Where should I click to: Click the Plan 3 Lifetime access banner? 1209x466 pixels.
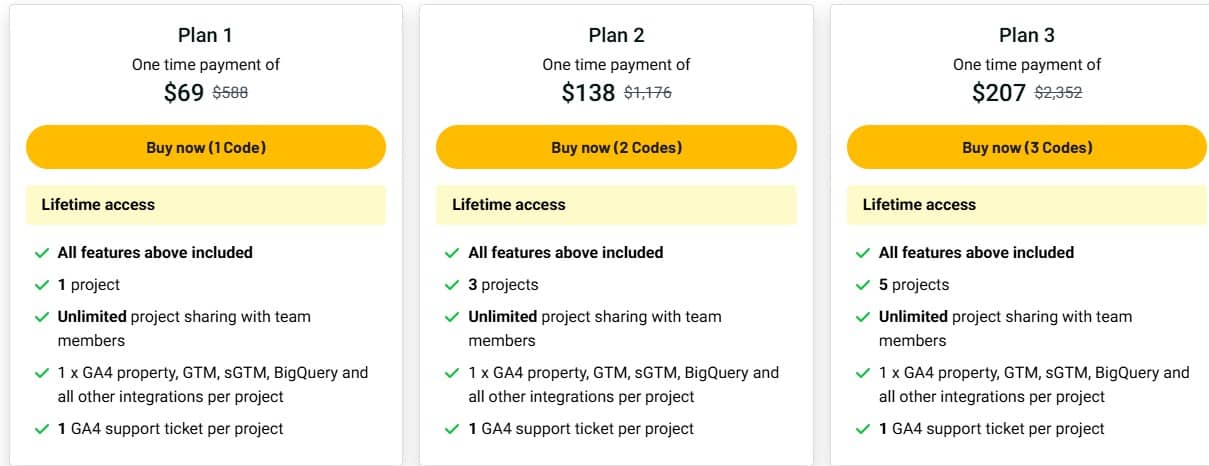click(1026, 205)
